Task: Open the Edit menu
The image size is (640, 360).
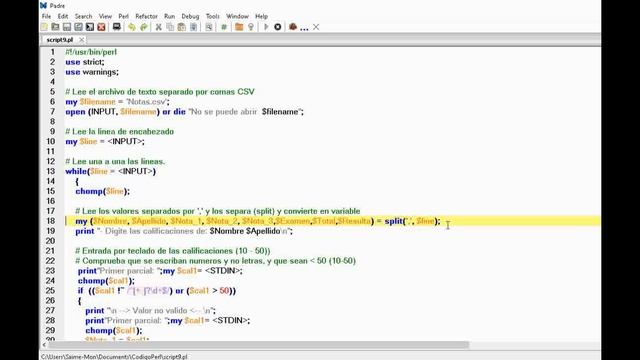Action: 63,16
